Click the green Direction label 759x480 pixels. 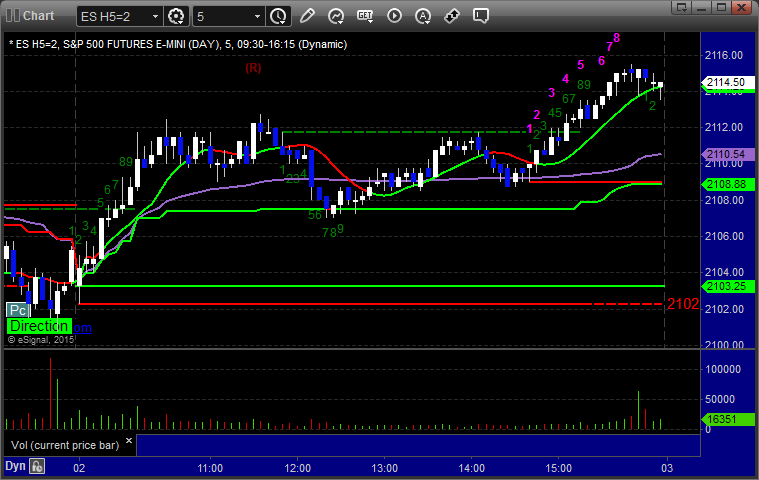click(x=39, y=326)
